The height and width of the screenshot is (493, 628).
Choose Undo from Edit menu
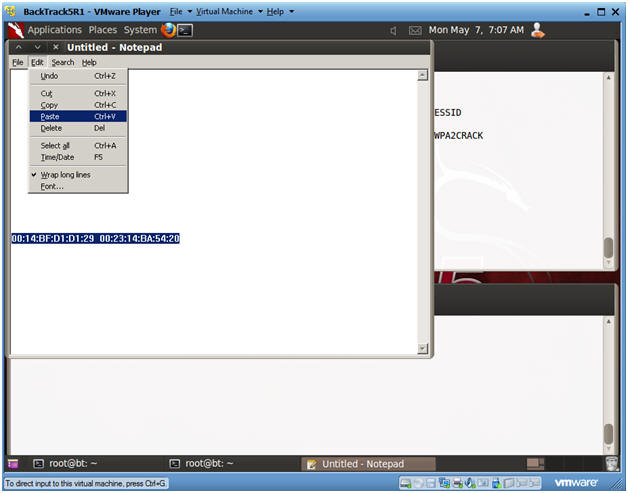[78, 76]
